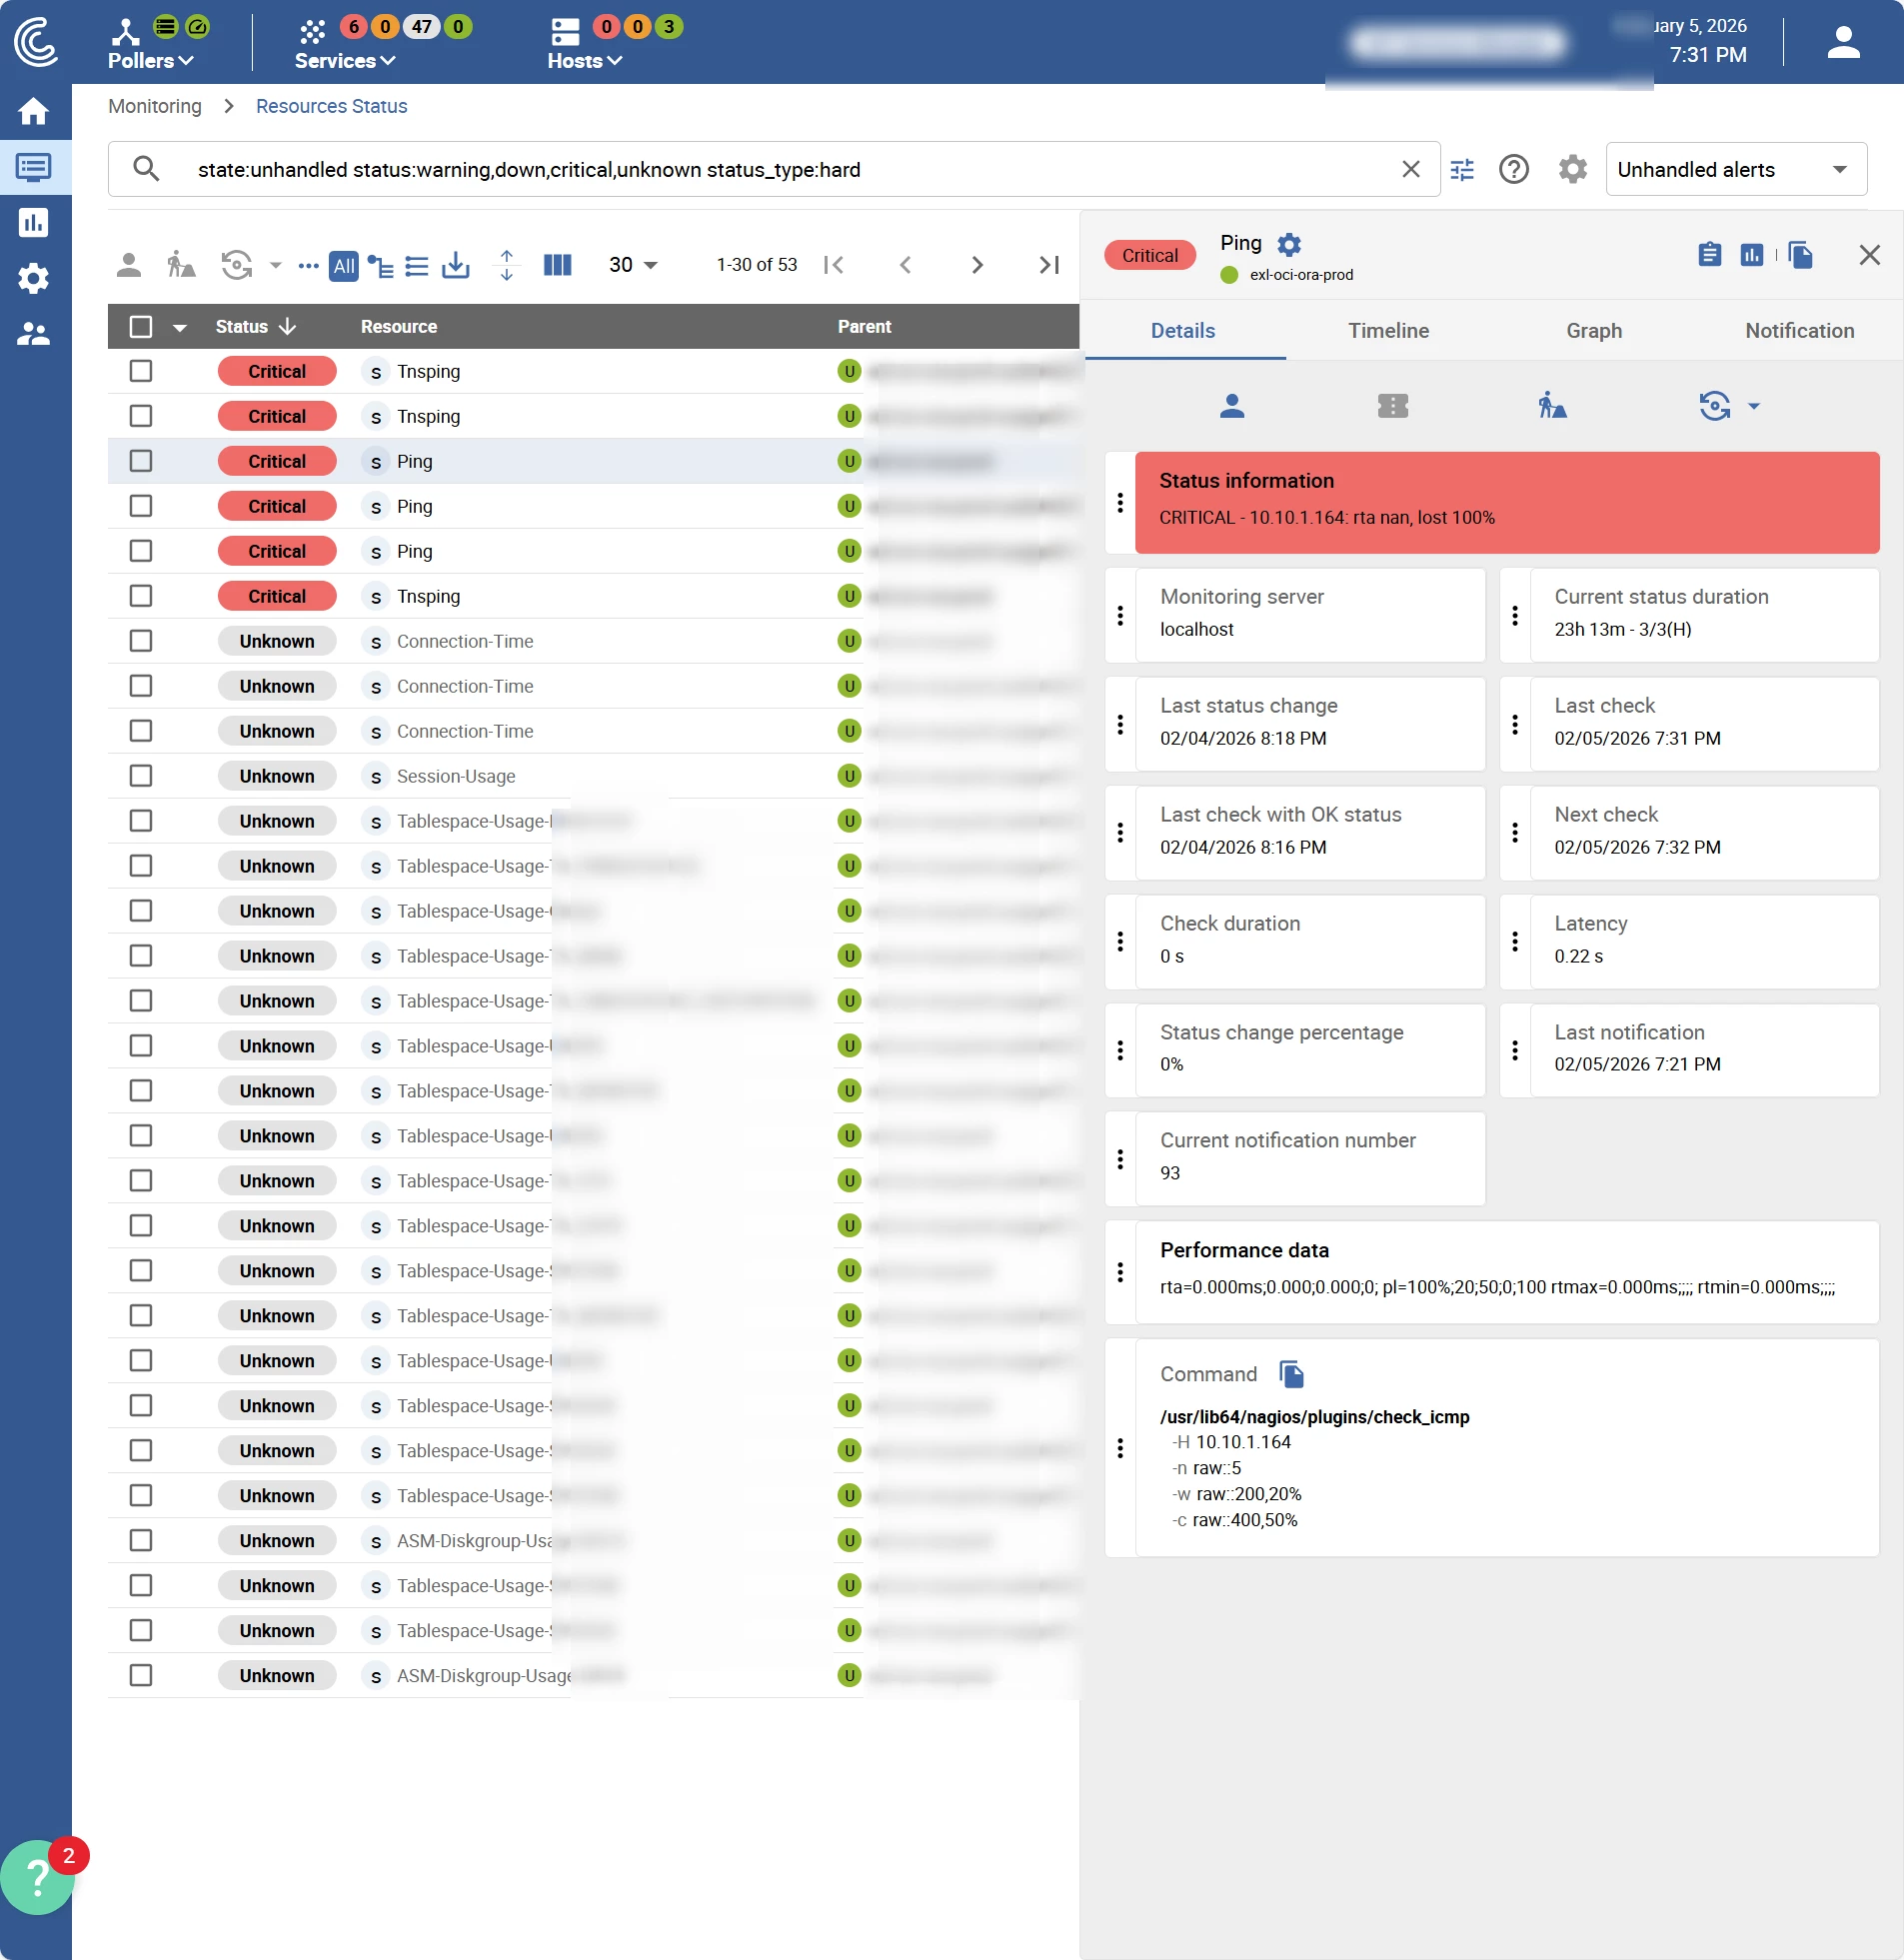The width and height of the screenshot is (1904, 1960).
Task: Open the logs clipboard icon in panel
Action: click(1710, 255)
